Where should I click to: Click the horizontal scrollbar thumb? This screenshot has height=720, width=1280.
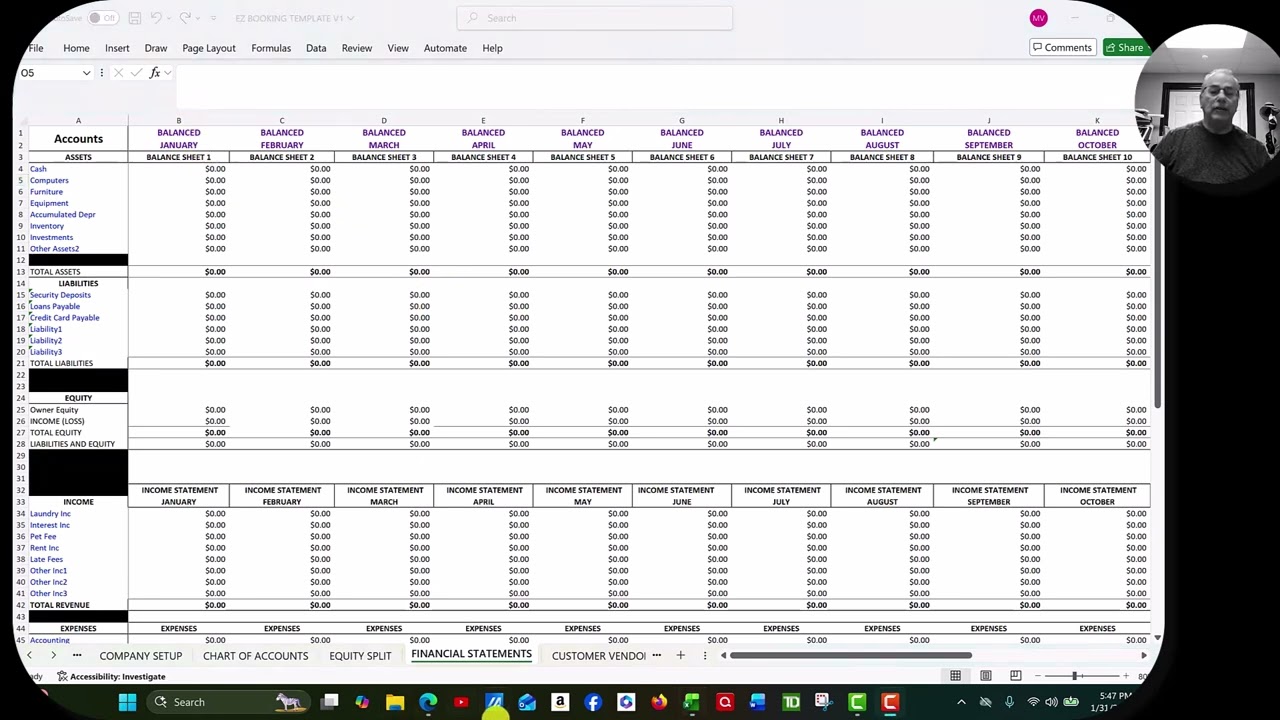click(850, 656)
